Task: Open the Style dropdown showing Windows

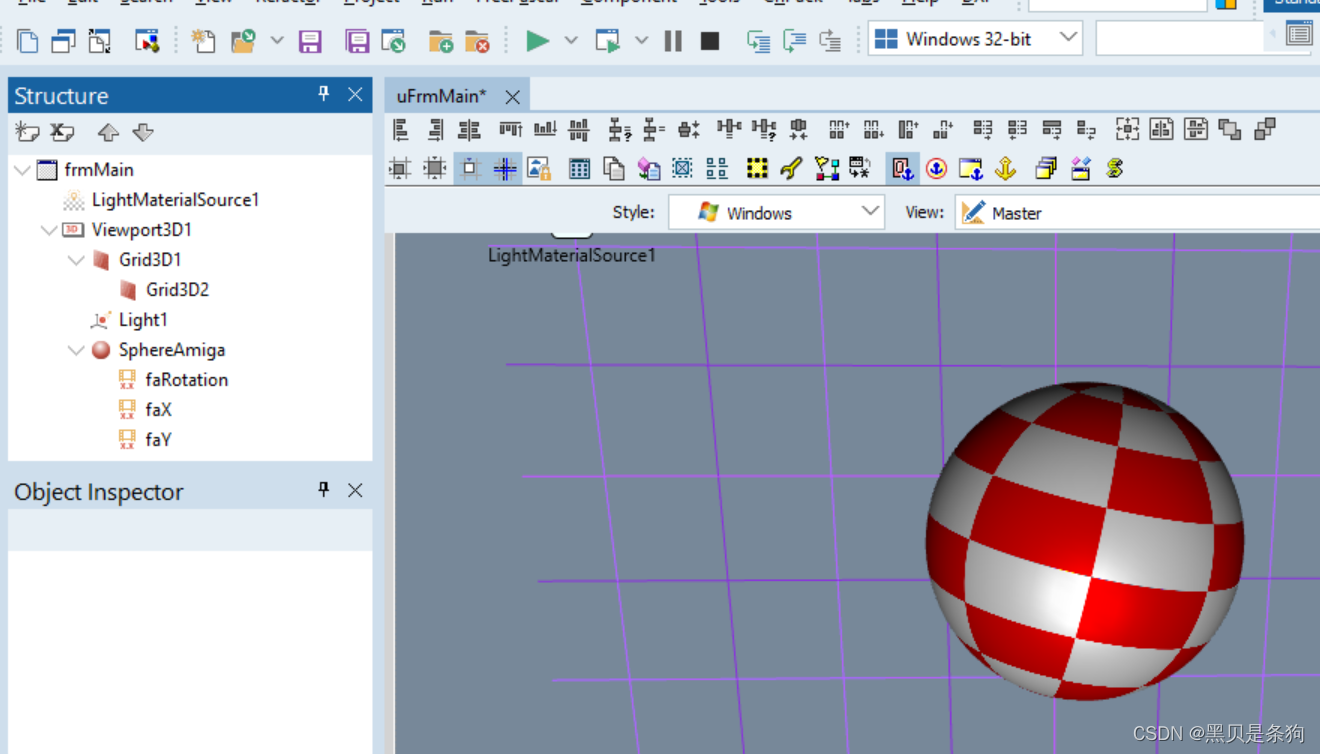Action: pyautogui.click(x=775, y=212)
